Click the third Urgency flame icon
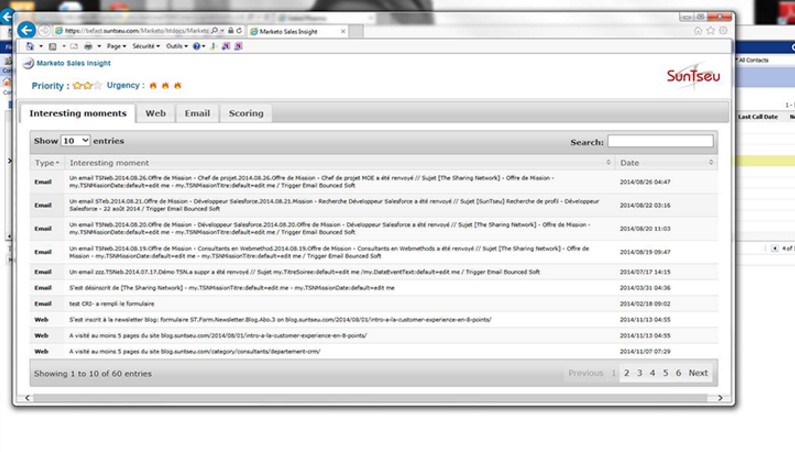The width and height of the screenshot is (795, 452). click(177, 85)
